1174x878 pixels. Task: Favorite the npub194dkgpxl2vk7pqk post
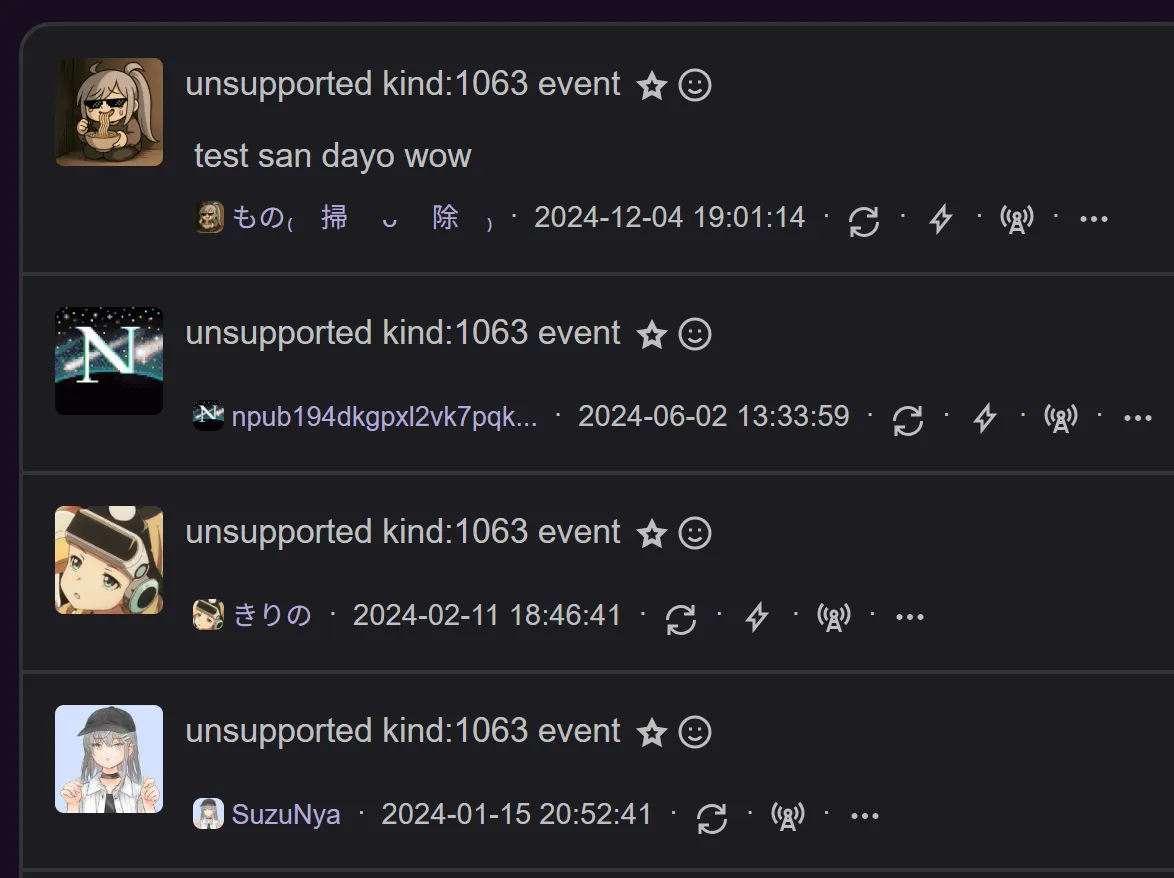pos(652,335)
